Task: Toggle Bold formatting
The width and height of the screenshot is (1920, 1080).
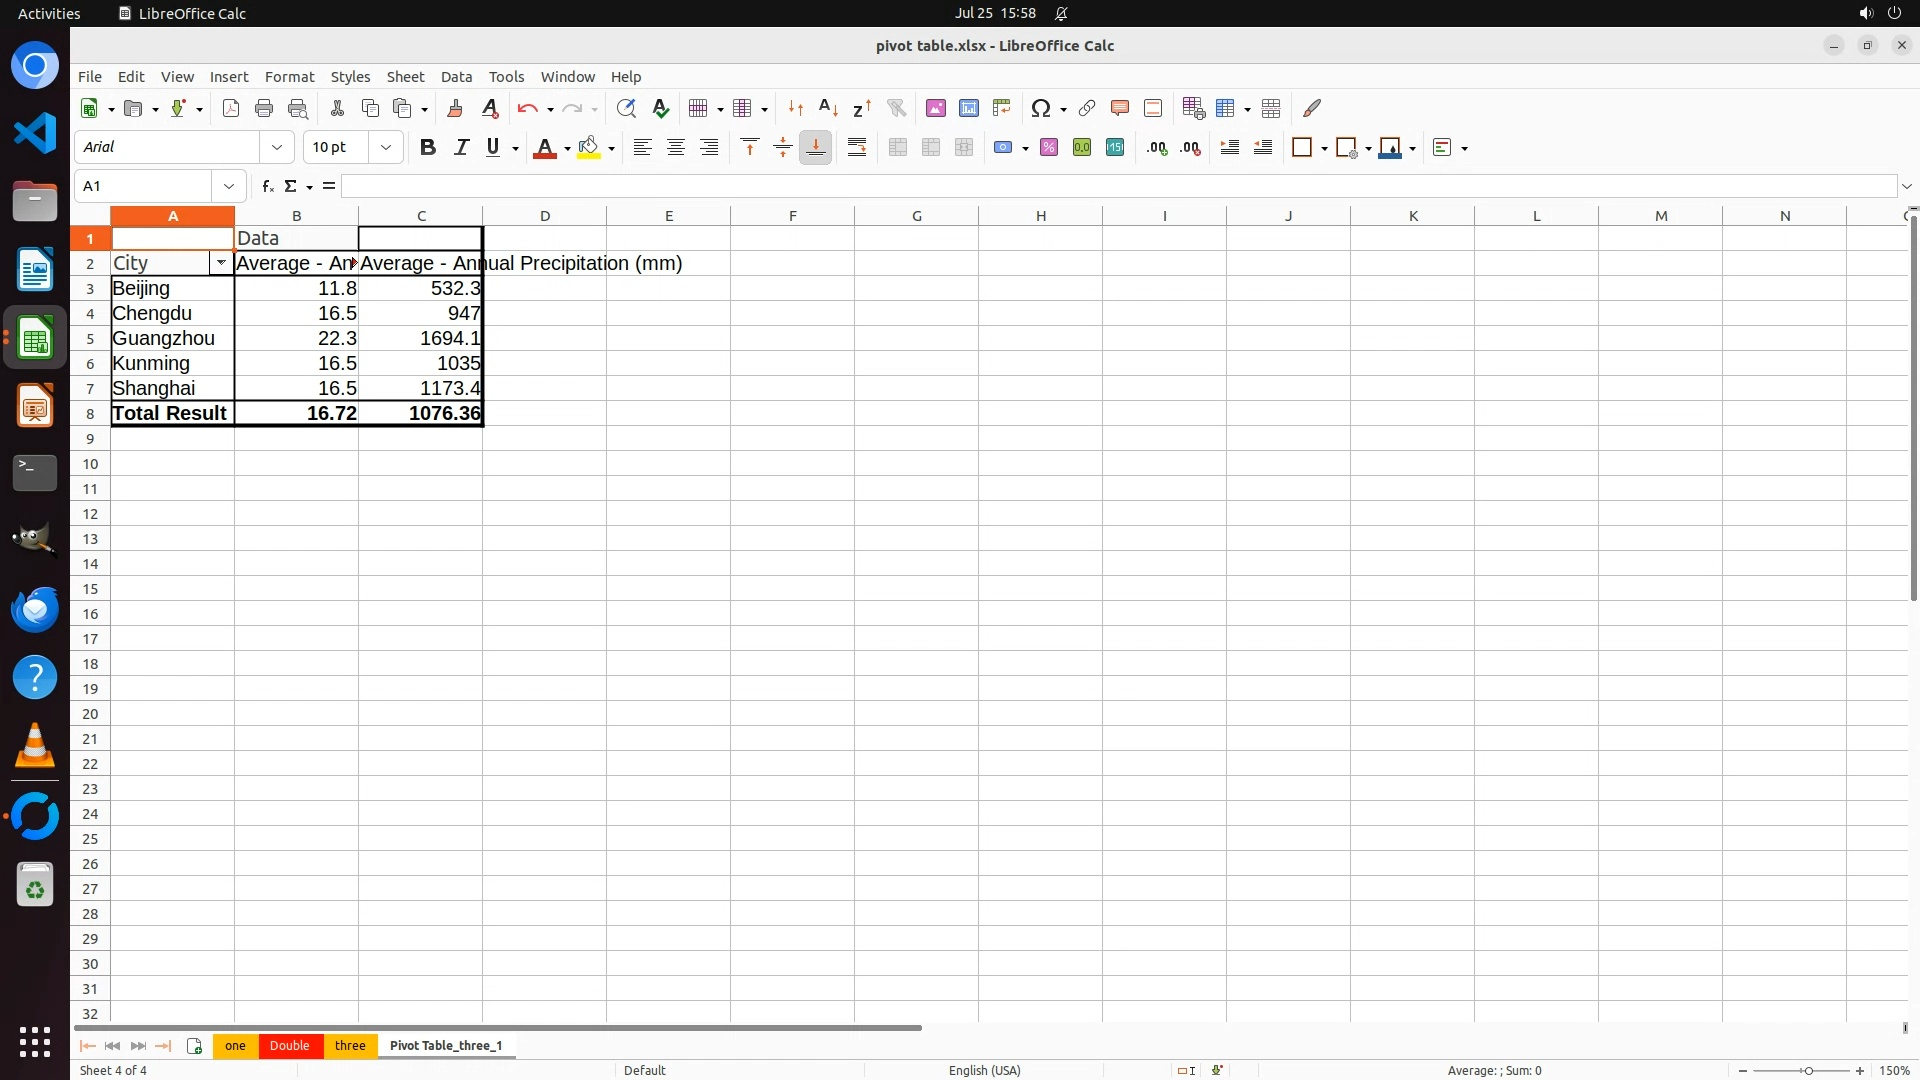Action: [x=428, y=147]
